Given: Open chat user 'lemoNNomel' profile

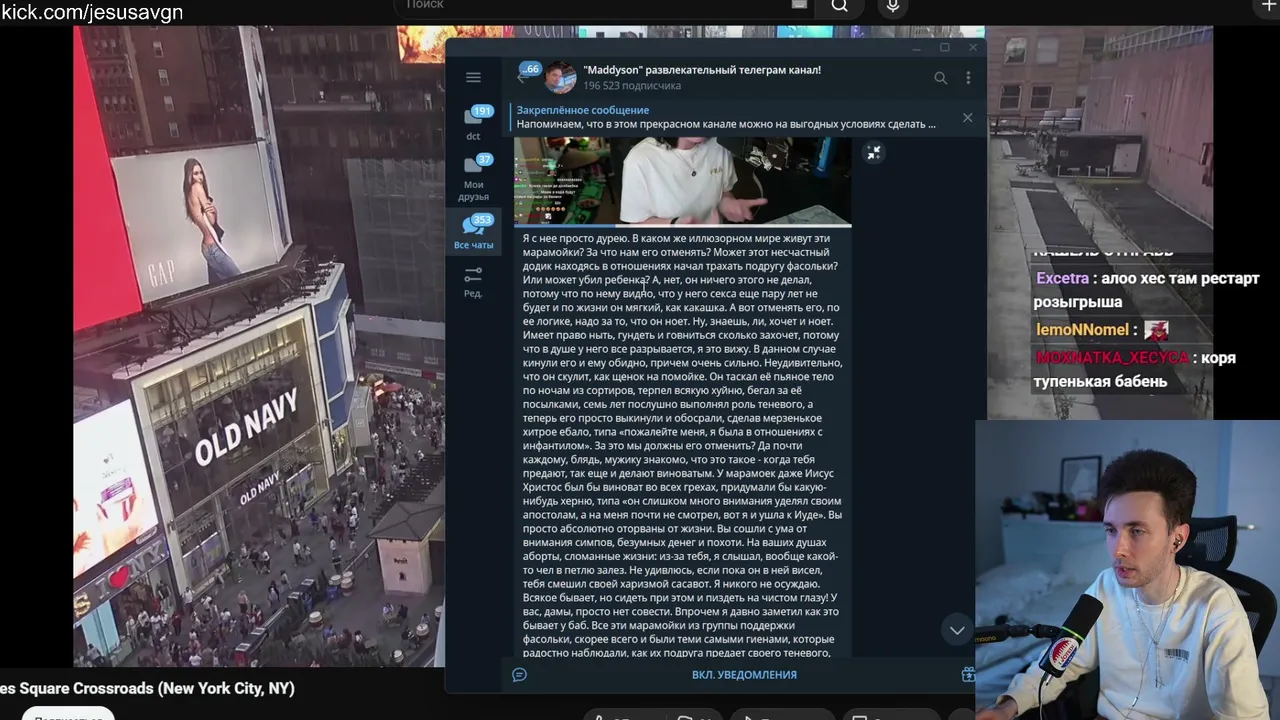Looking at the screenshot, I should [x=1082, y=330].
